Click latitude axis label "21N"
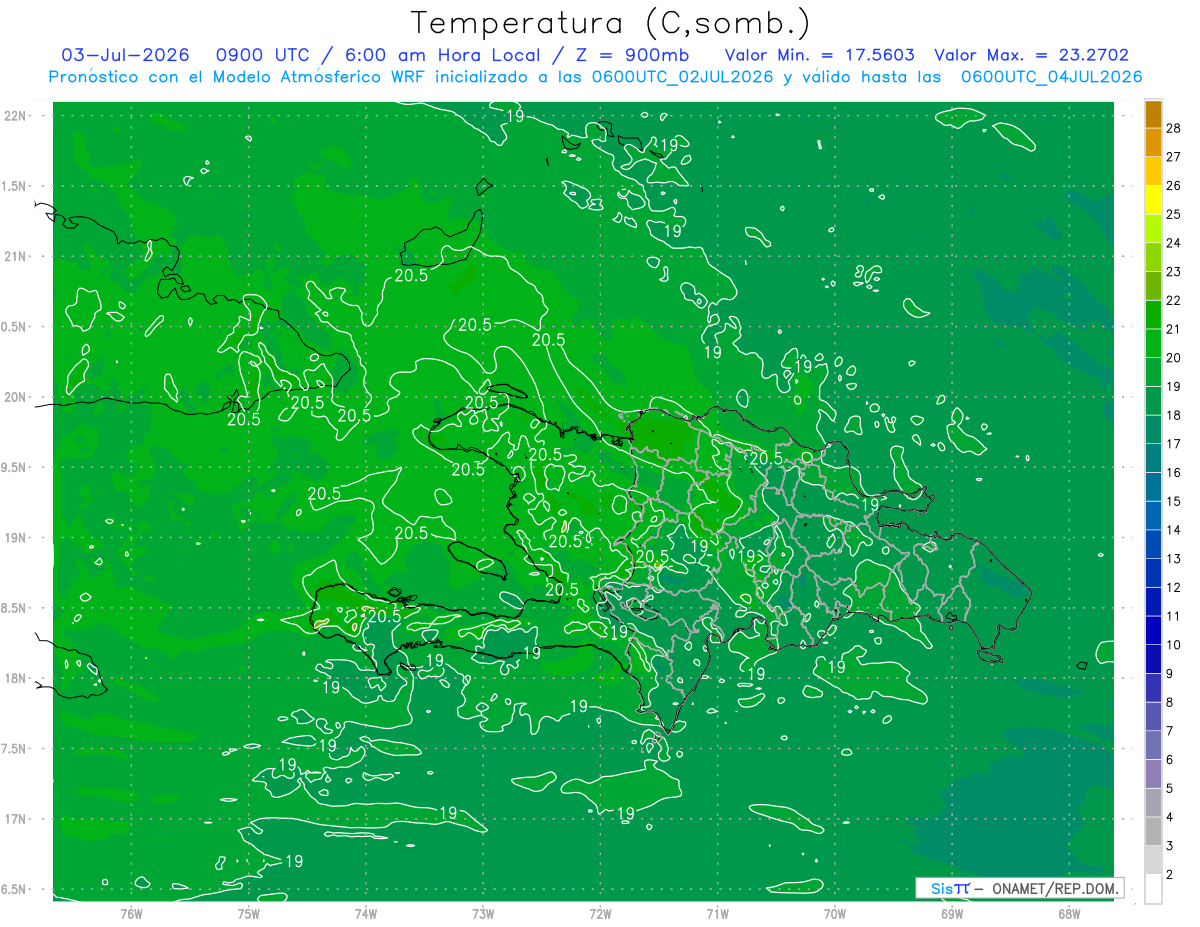The image size is (1200, 927). [x=17, y=256]
